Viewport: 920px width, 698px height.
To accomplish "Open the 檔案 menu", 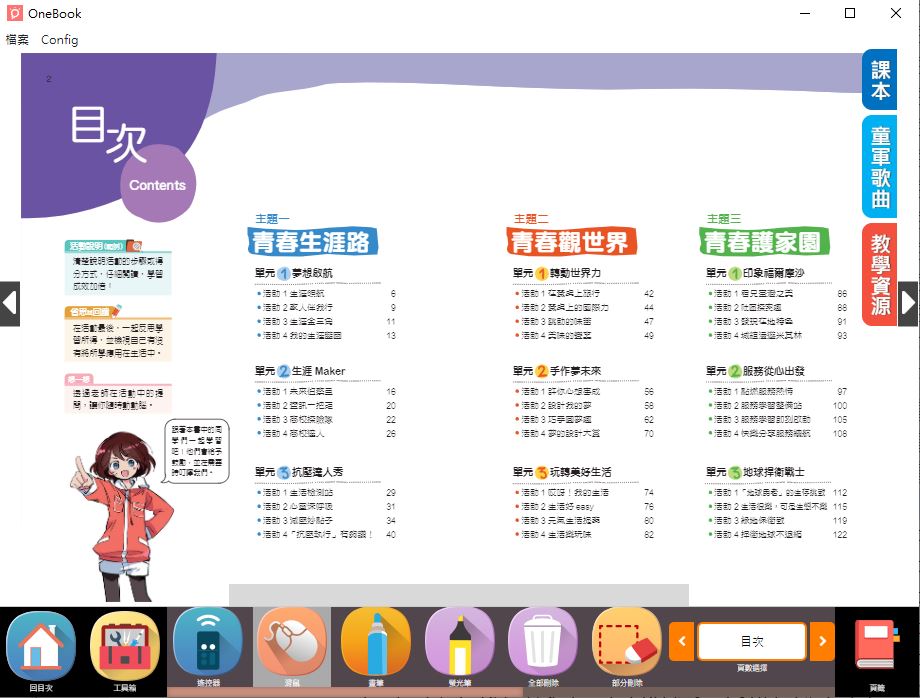I will coord(17,39).
